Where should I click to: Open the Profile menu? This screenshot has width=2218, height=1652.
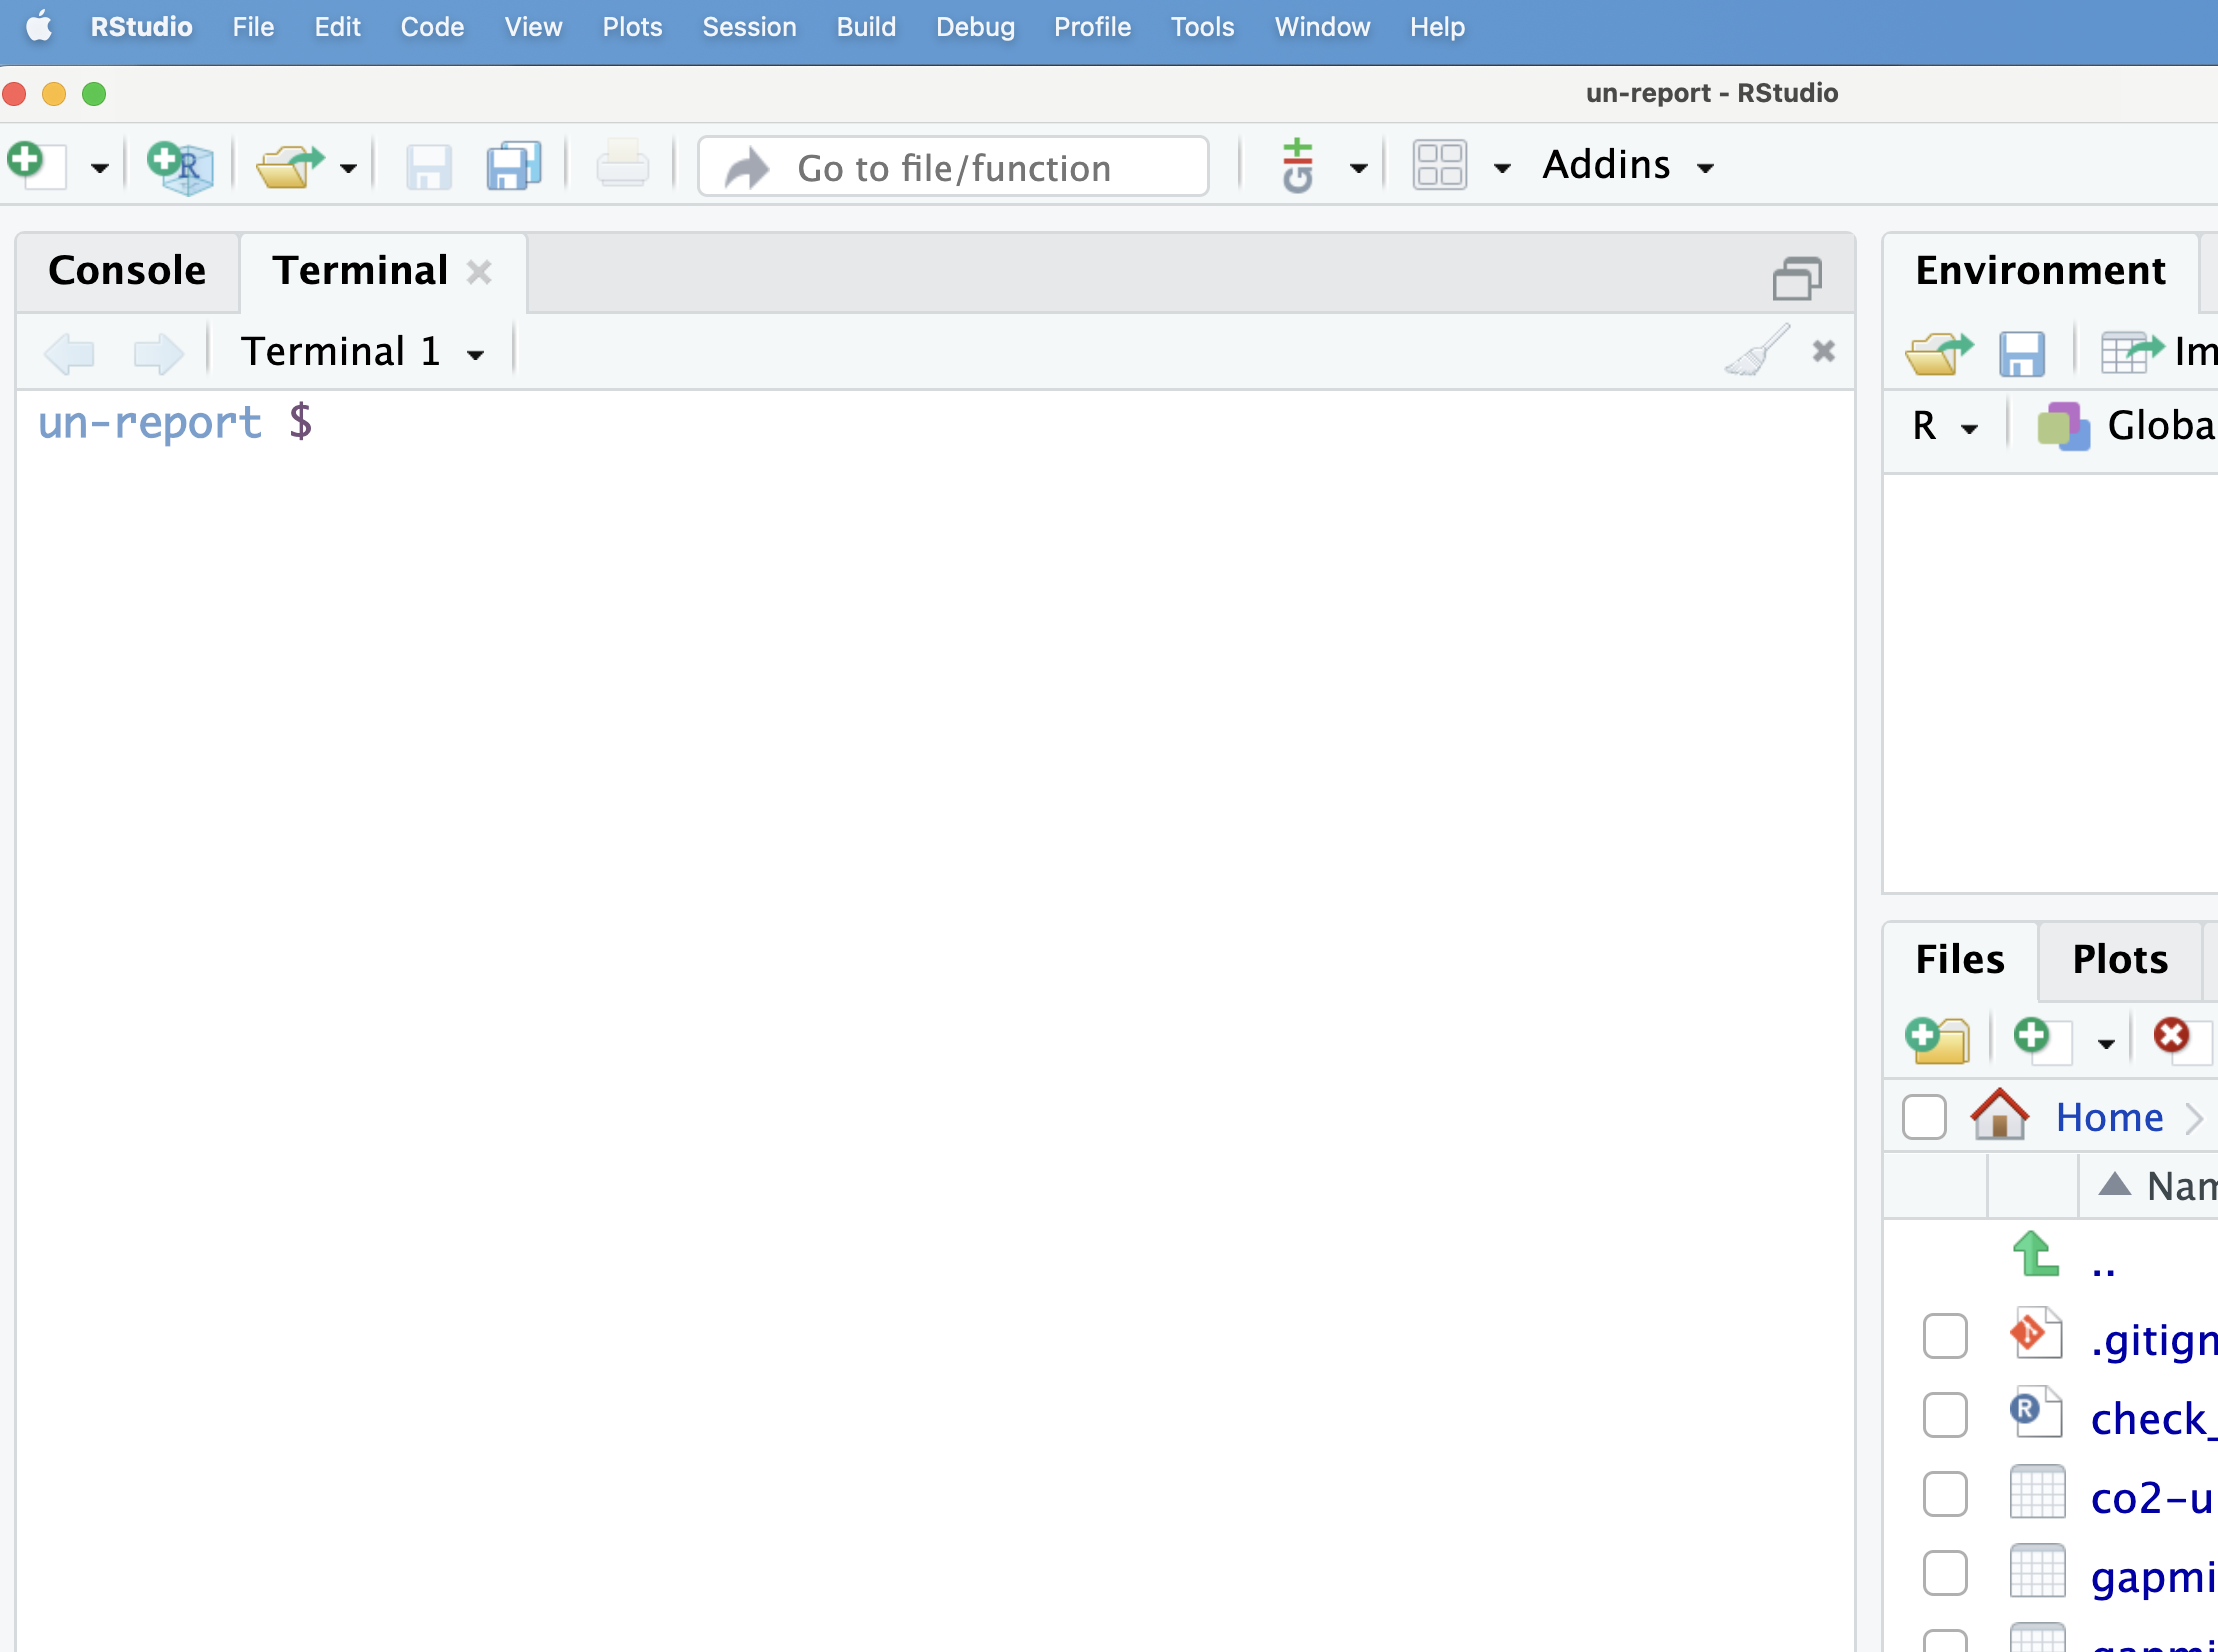1092,27
